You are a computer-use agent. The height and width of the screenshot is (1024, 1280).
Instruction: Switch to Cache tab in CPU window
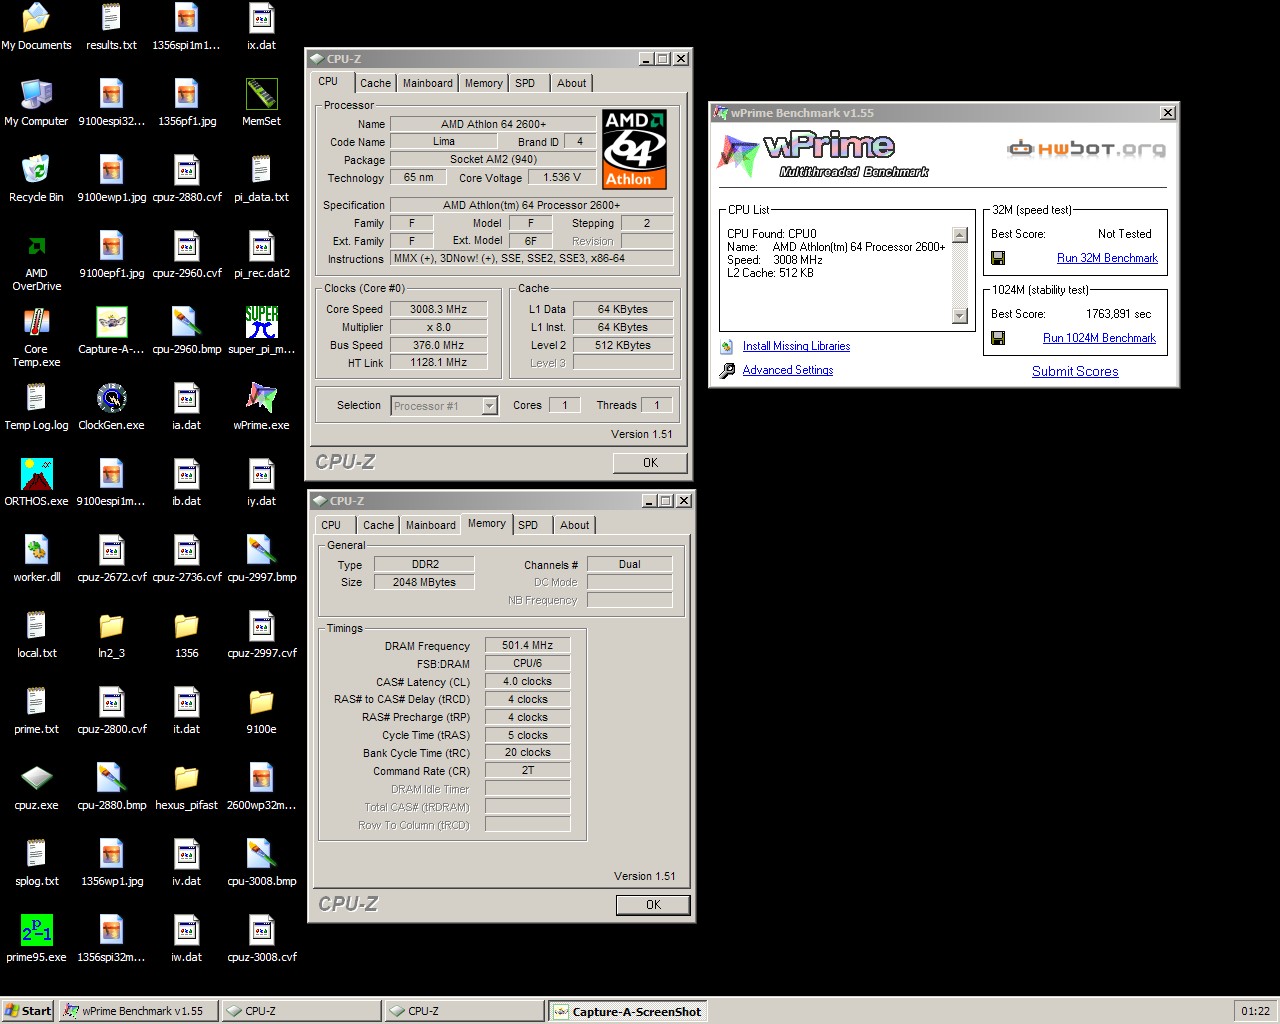pos(376,83)
